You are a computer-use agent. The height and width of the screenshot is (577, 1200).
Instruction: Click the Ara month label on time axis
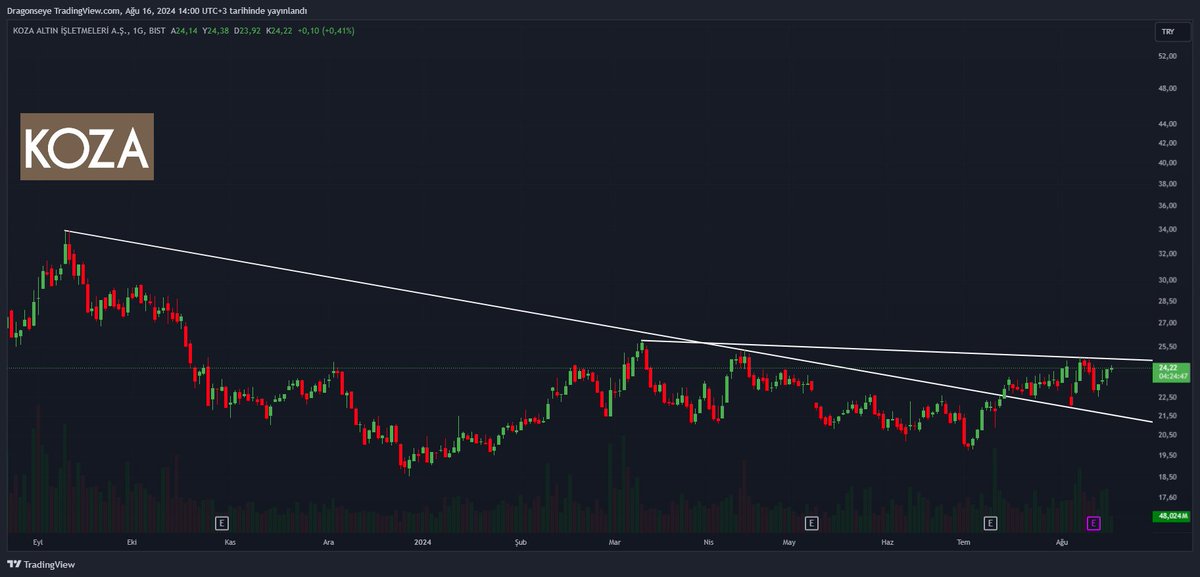(x=328, y=542)
